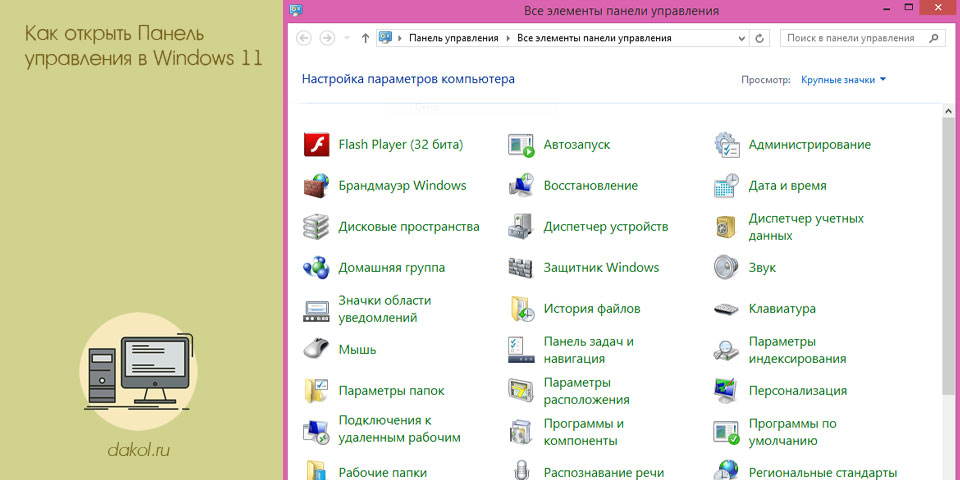This screenshot has height=480, width=960.
Task: Open the Панель задач и навигация icon
Action: tap(521, 350)
